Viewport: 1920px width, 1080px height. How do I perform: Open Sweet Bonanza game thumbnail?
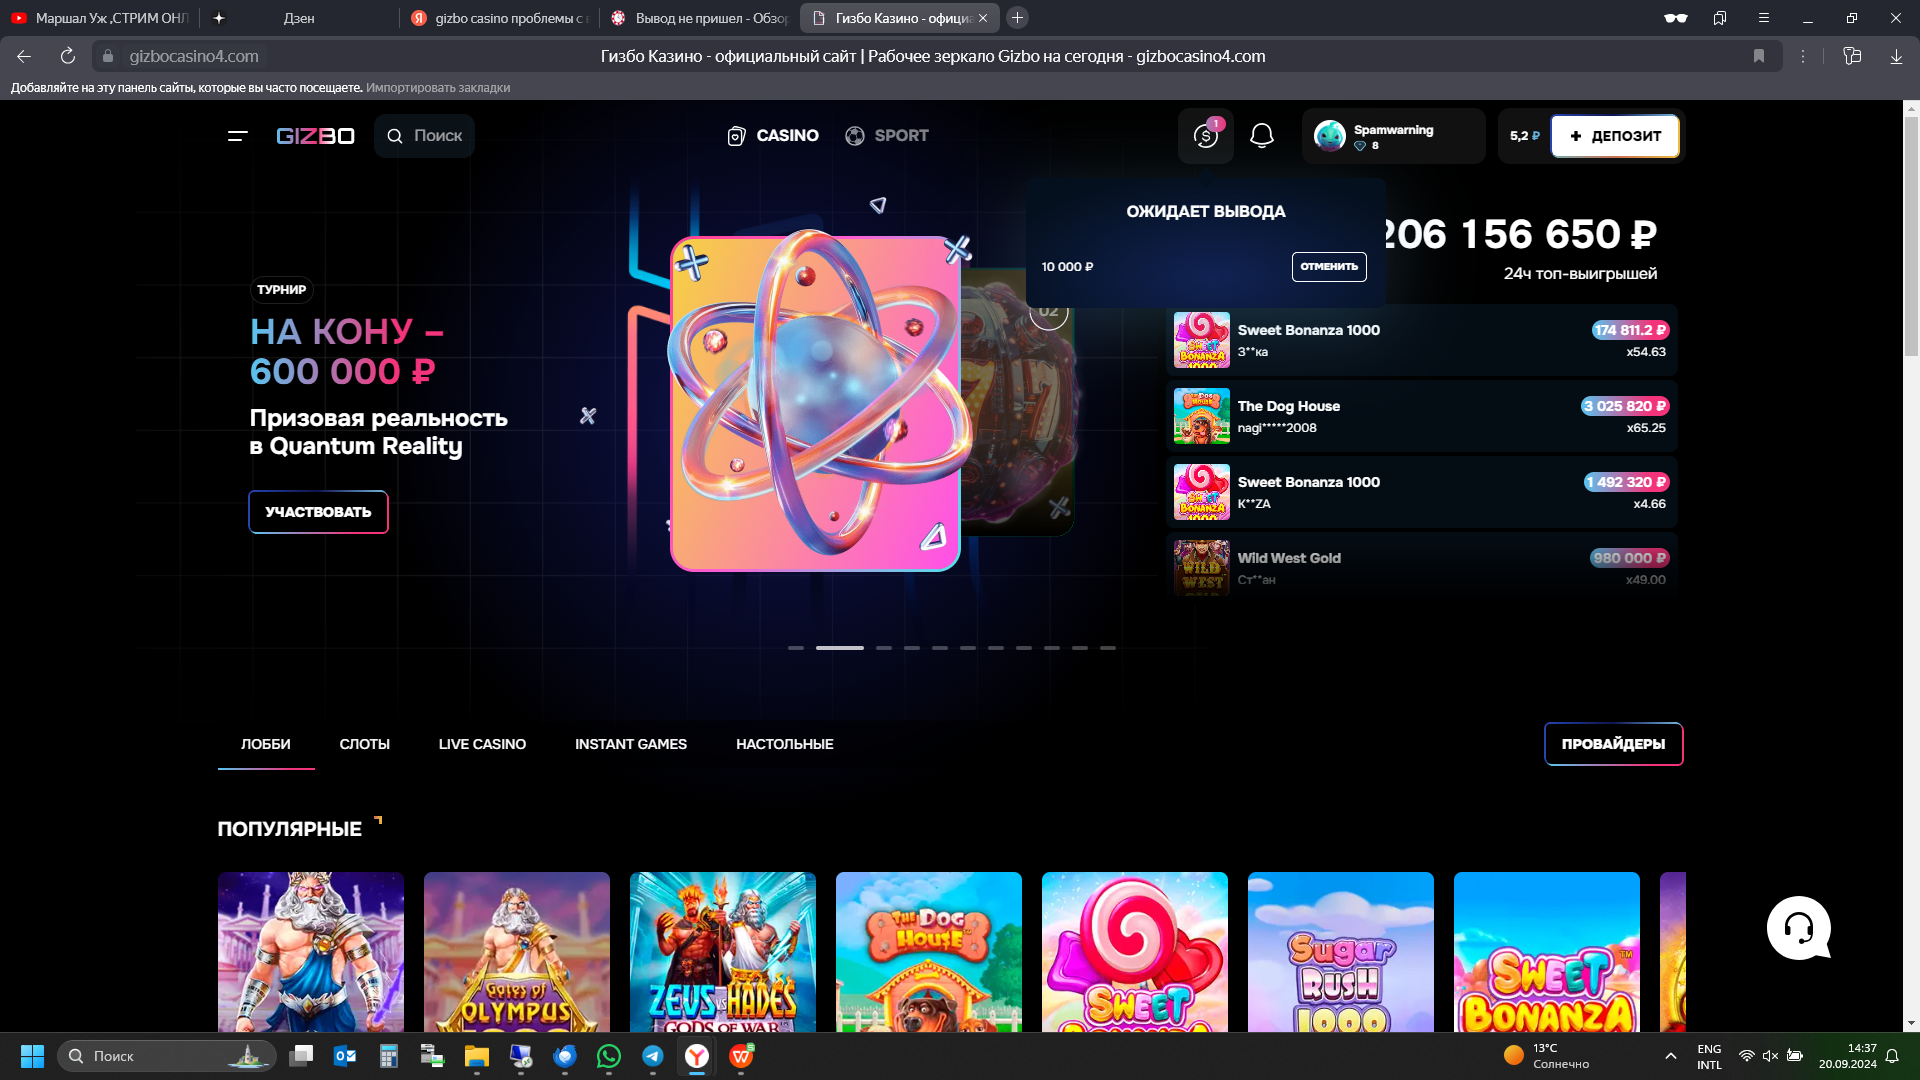(1547, 952)
